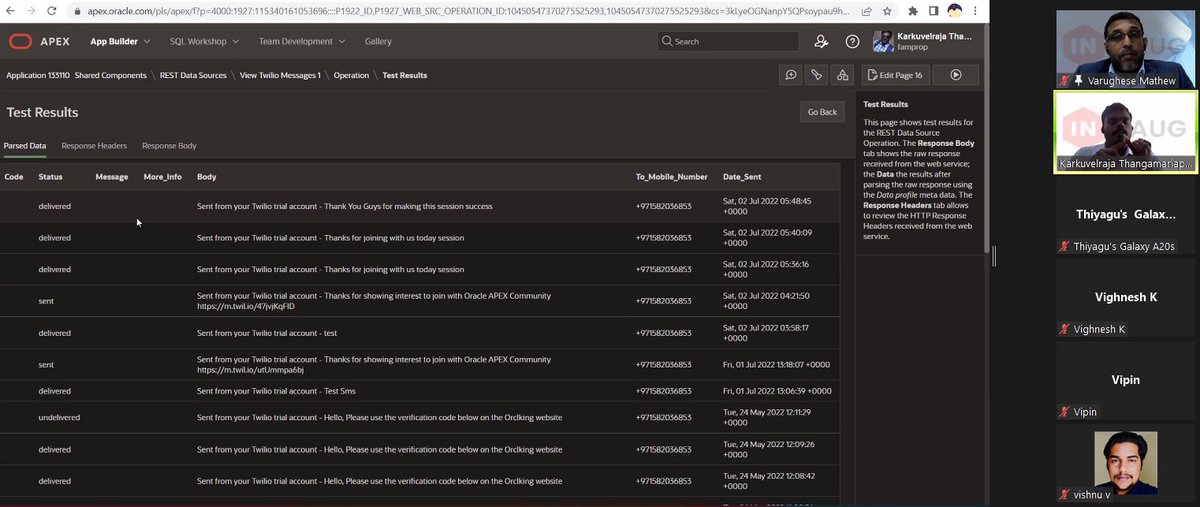Switch to the Response Body tab

pyautogui.click(x=169, y=146)
